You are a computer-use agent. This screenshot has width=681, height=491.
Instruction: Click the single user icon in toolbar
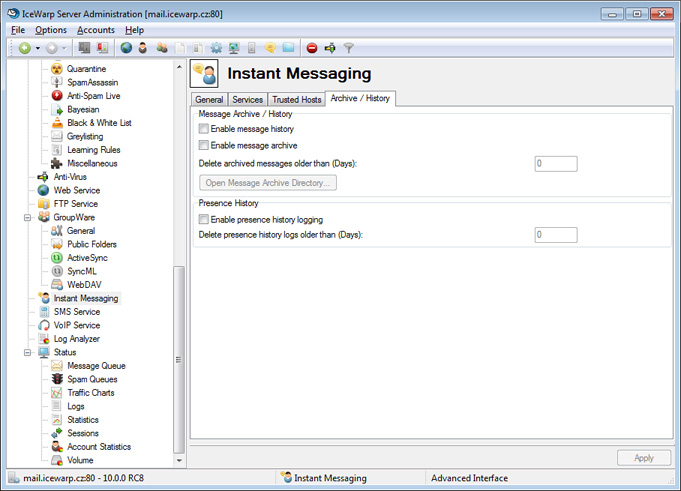point(142,47)
